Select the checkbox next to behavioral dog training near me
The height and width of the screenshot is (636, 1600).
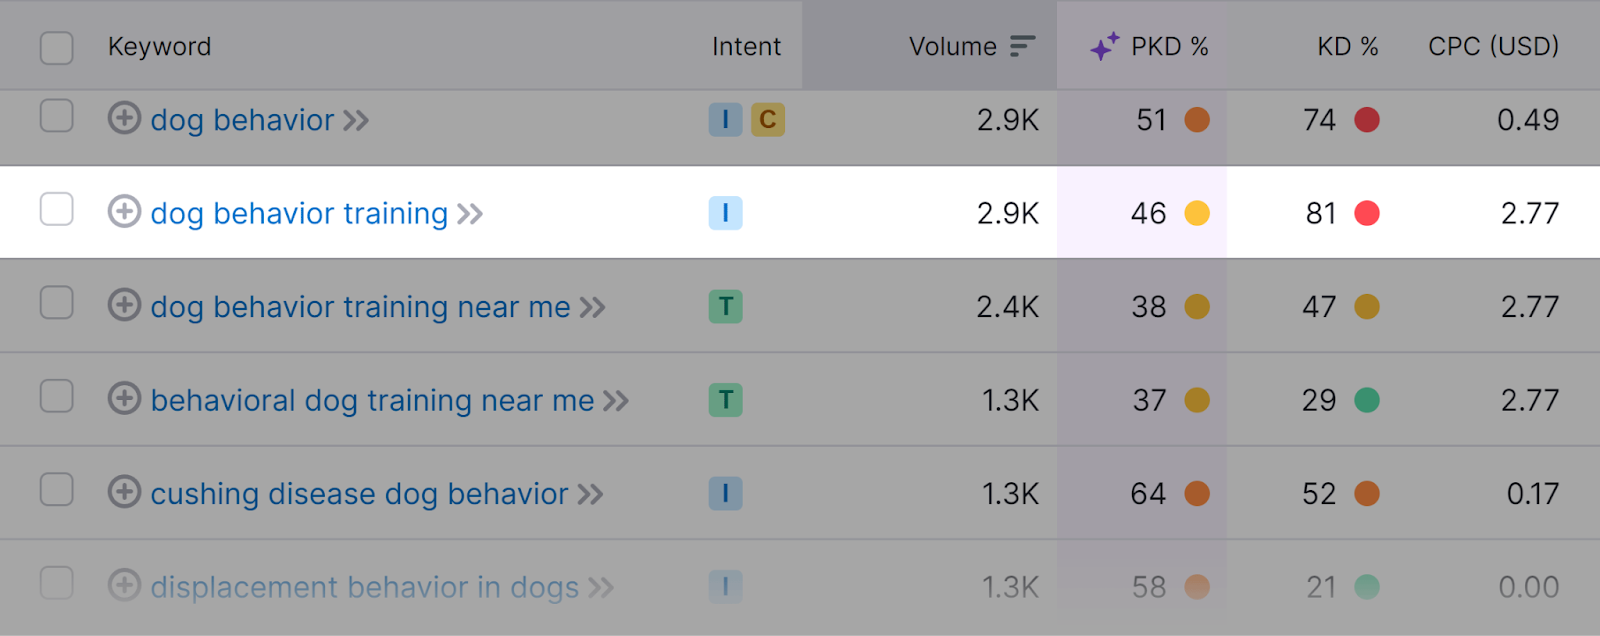[56, 399]
